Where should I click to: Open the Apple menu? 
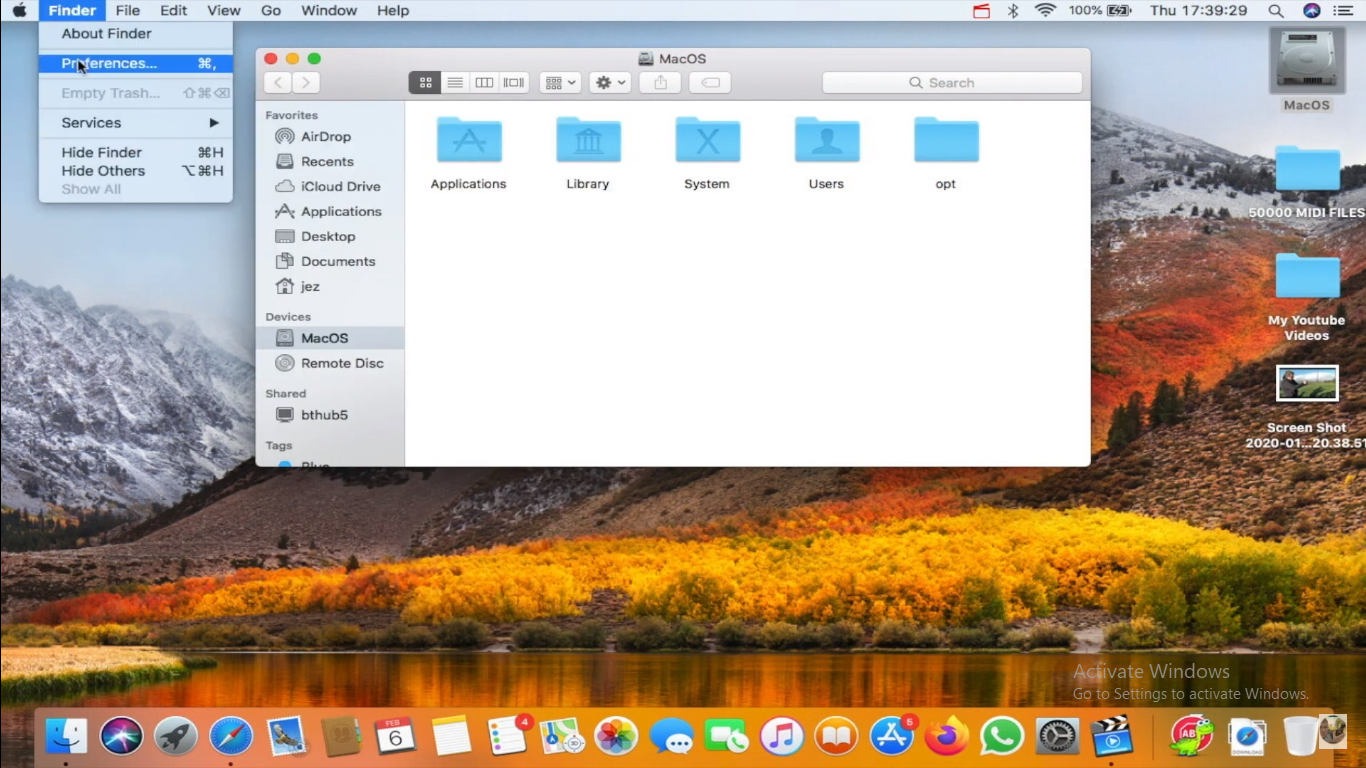pos(19,10)
